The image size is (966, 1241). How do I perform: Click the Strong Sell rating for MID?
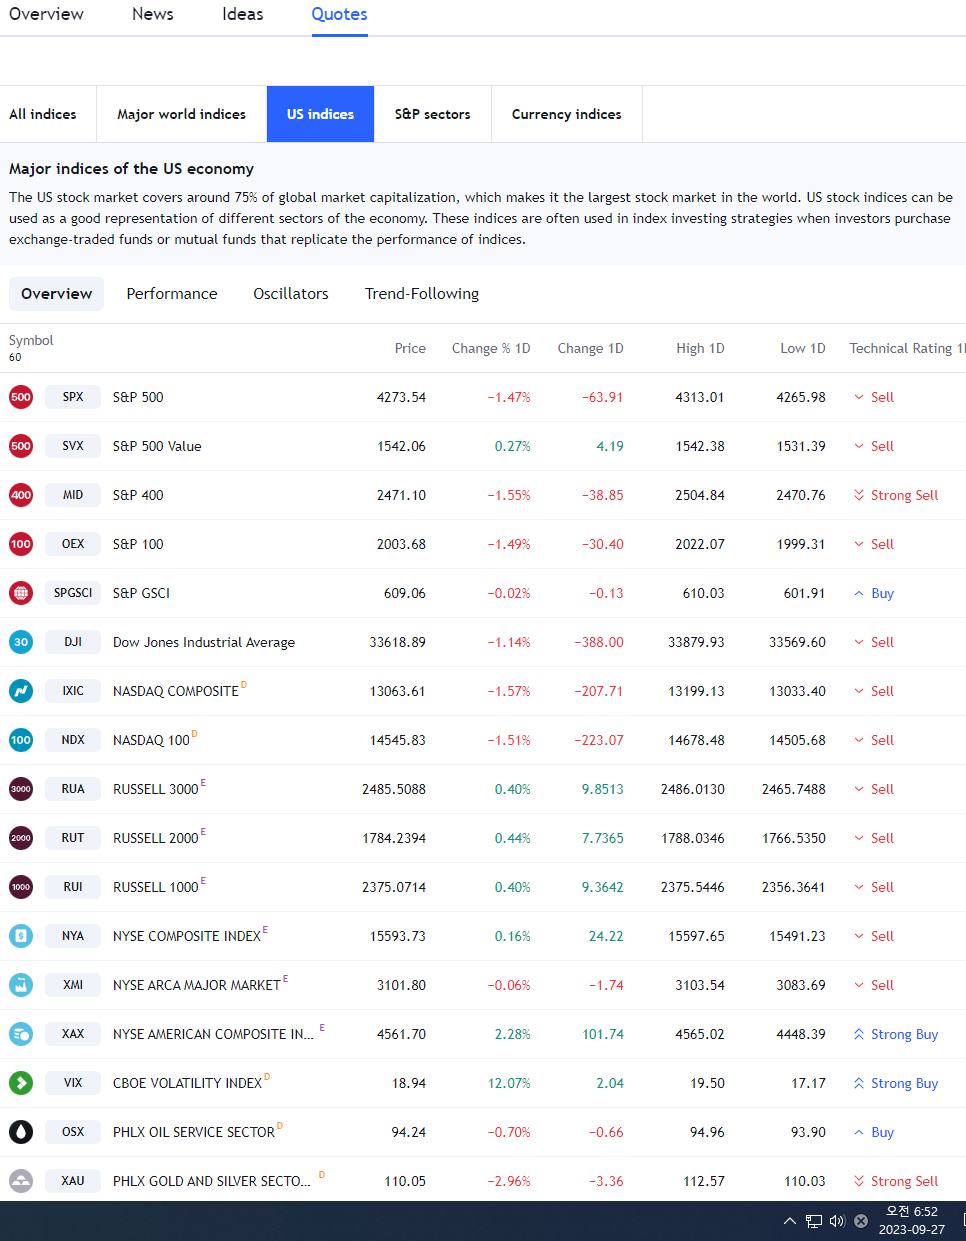pyautogui.click(x=896, y=495)
